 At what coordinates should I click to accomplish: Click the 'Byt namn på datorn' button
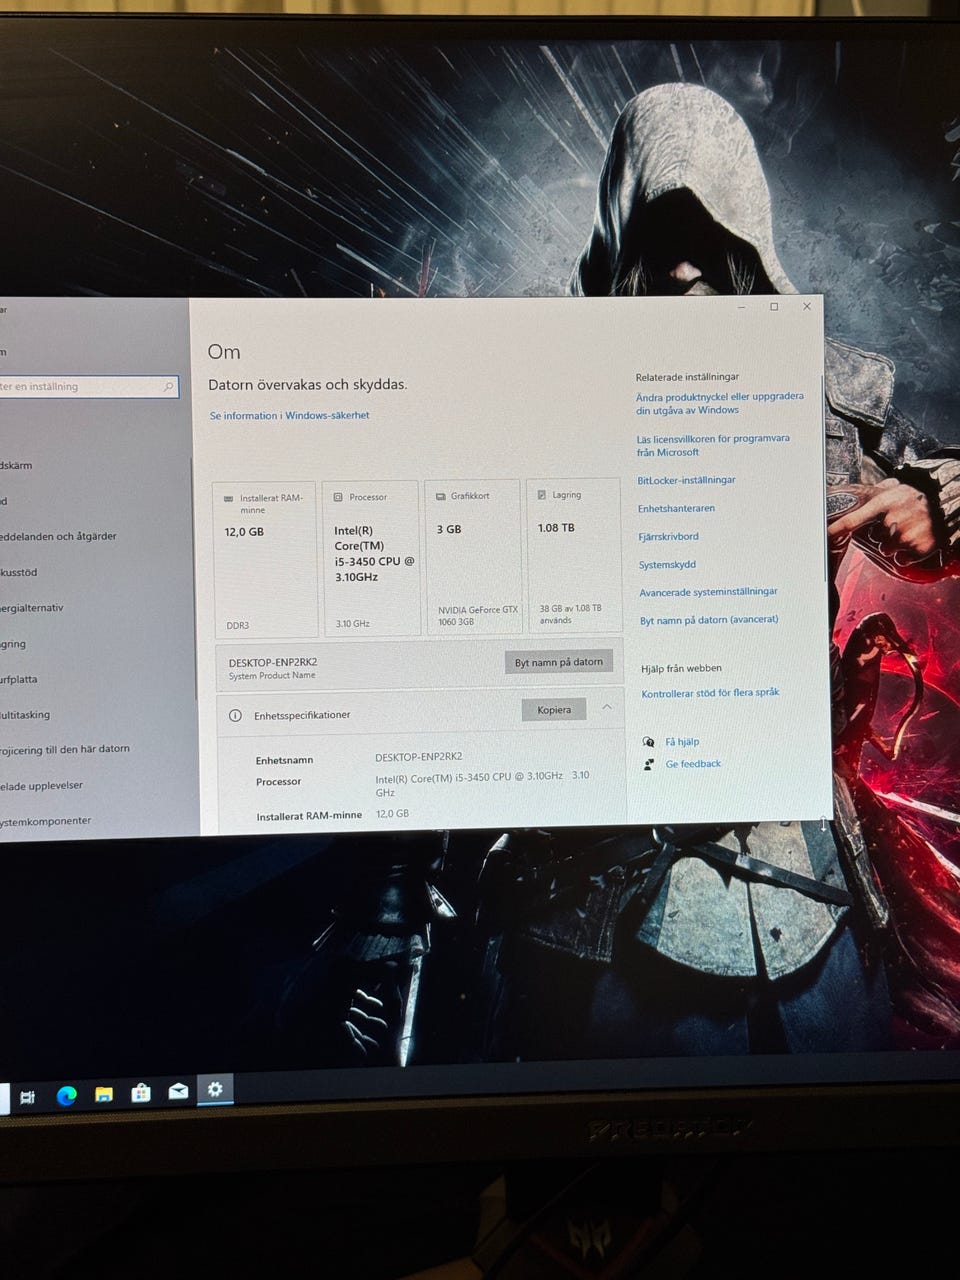click(558, 662)
